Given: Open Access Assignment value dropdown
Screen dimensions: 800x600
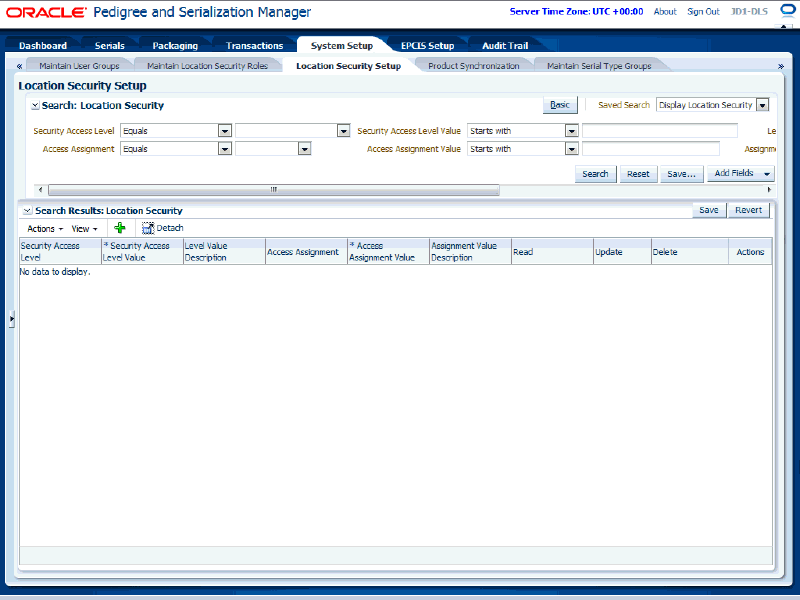Looking at the screenshot, I should [305, 149].
